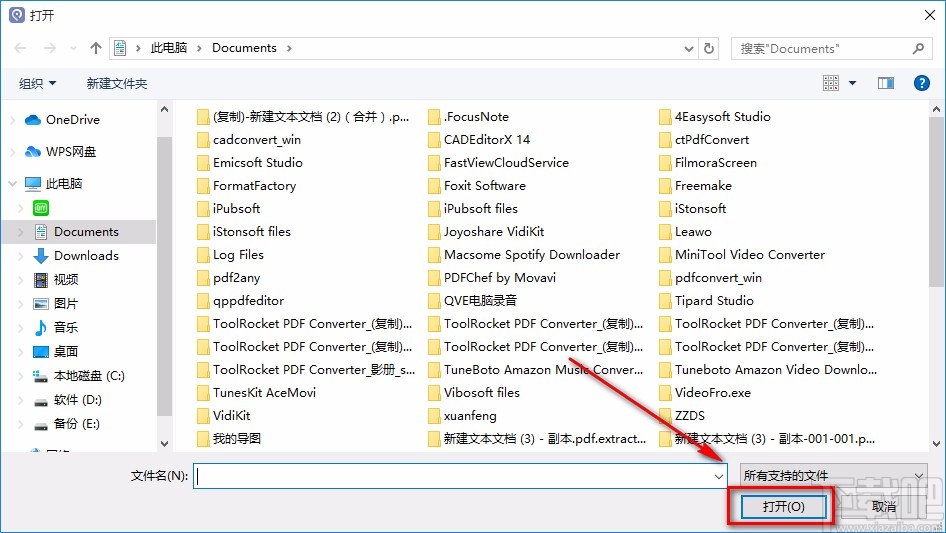This screenshot has height=533, width=946.
Task: Open 音乐 in navigation pane
Action: 56,327
